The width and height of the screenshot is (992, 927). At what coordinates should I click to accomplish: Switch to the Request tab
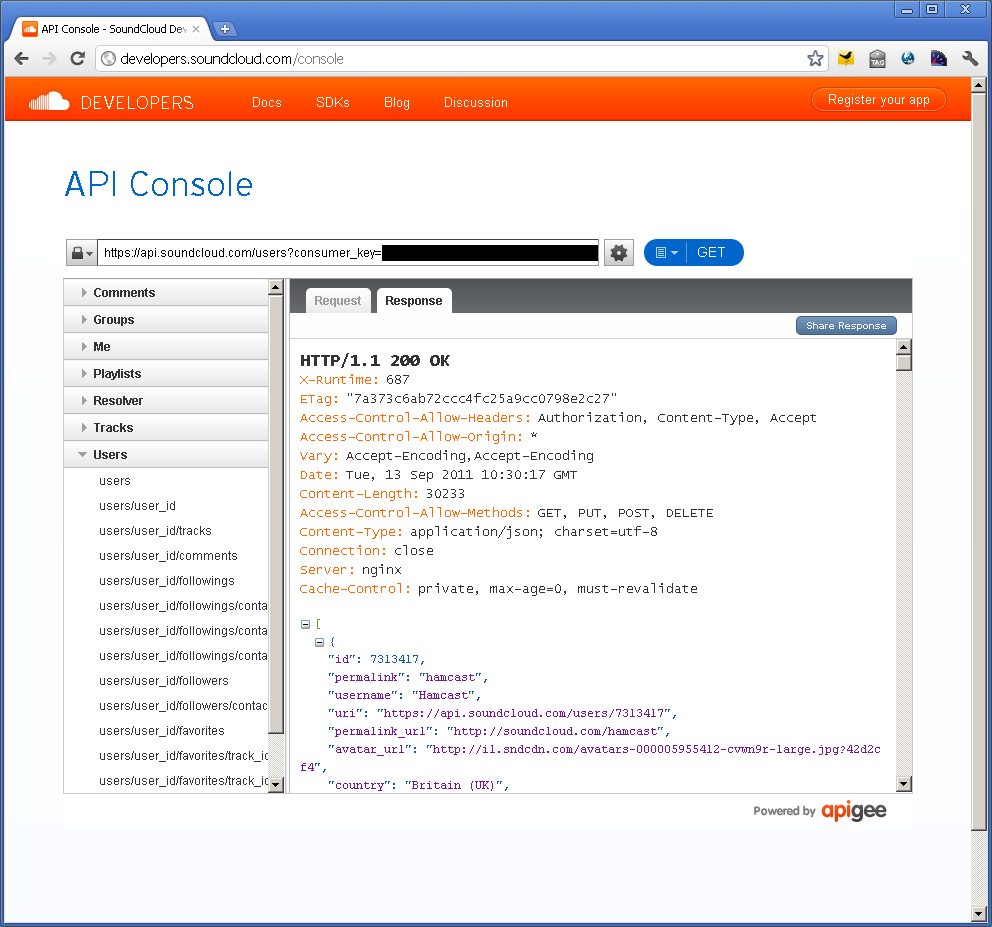pyautogui.click(x=337, y=301)
